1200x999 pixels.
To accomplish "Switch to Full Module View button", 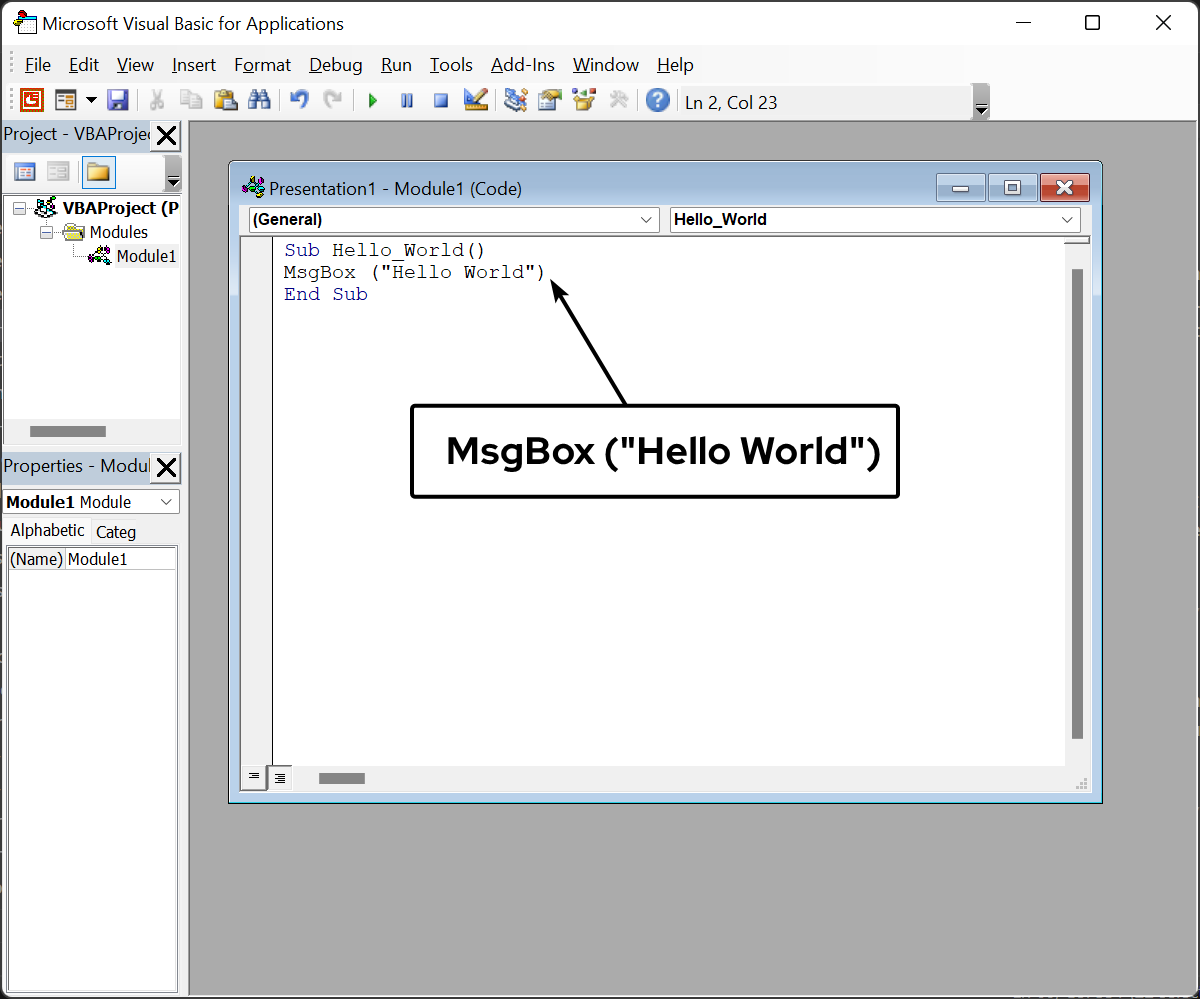I will coord(280,777).
